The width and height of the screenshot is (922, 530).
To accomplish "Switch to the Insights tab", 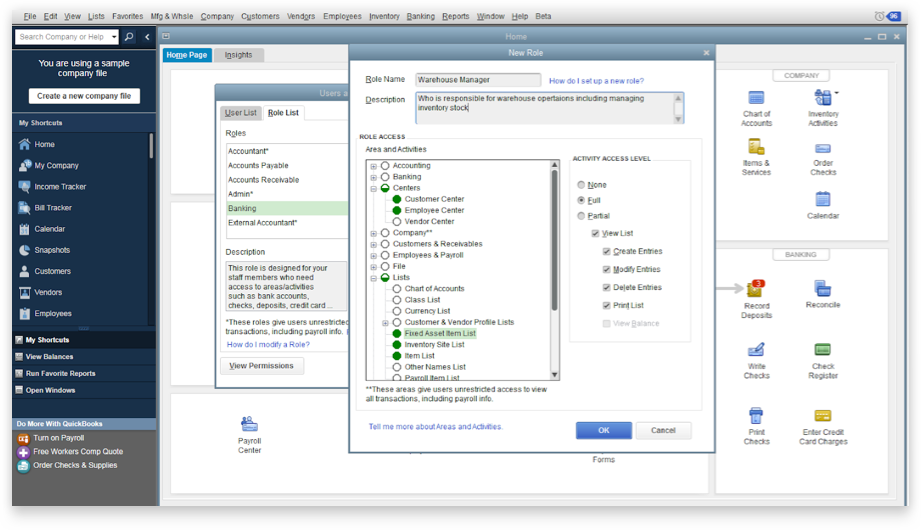I will pyautogui.click(x=238, y=55).
